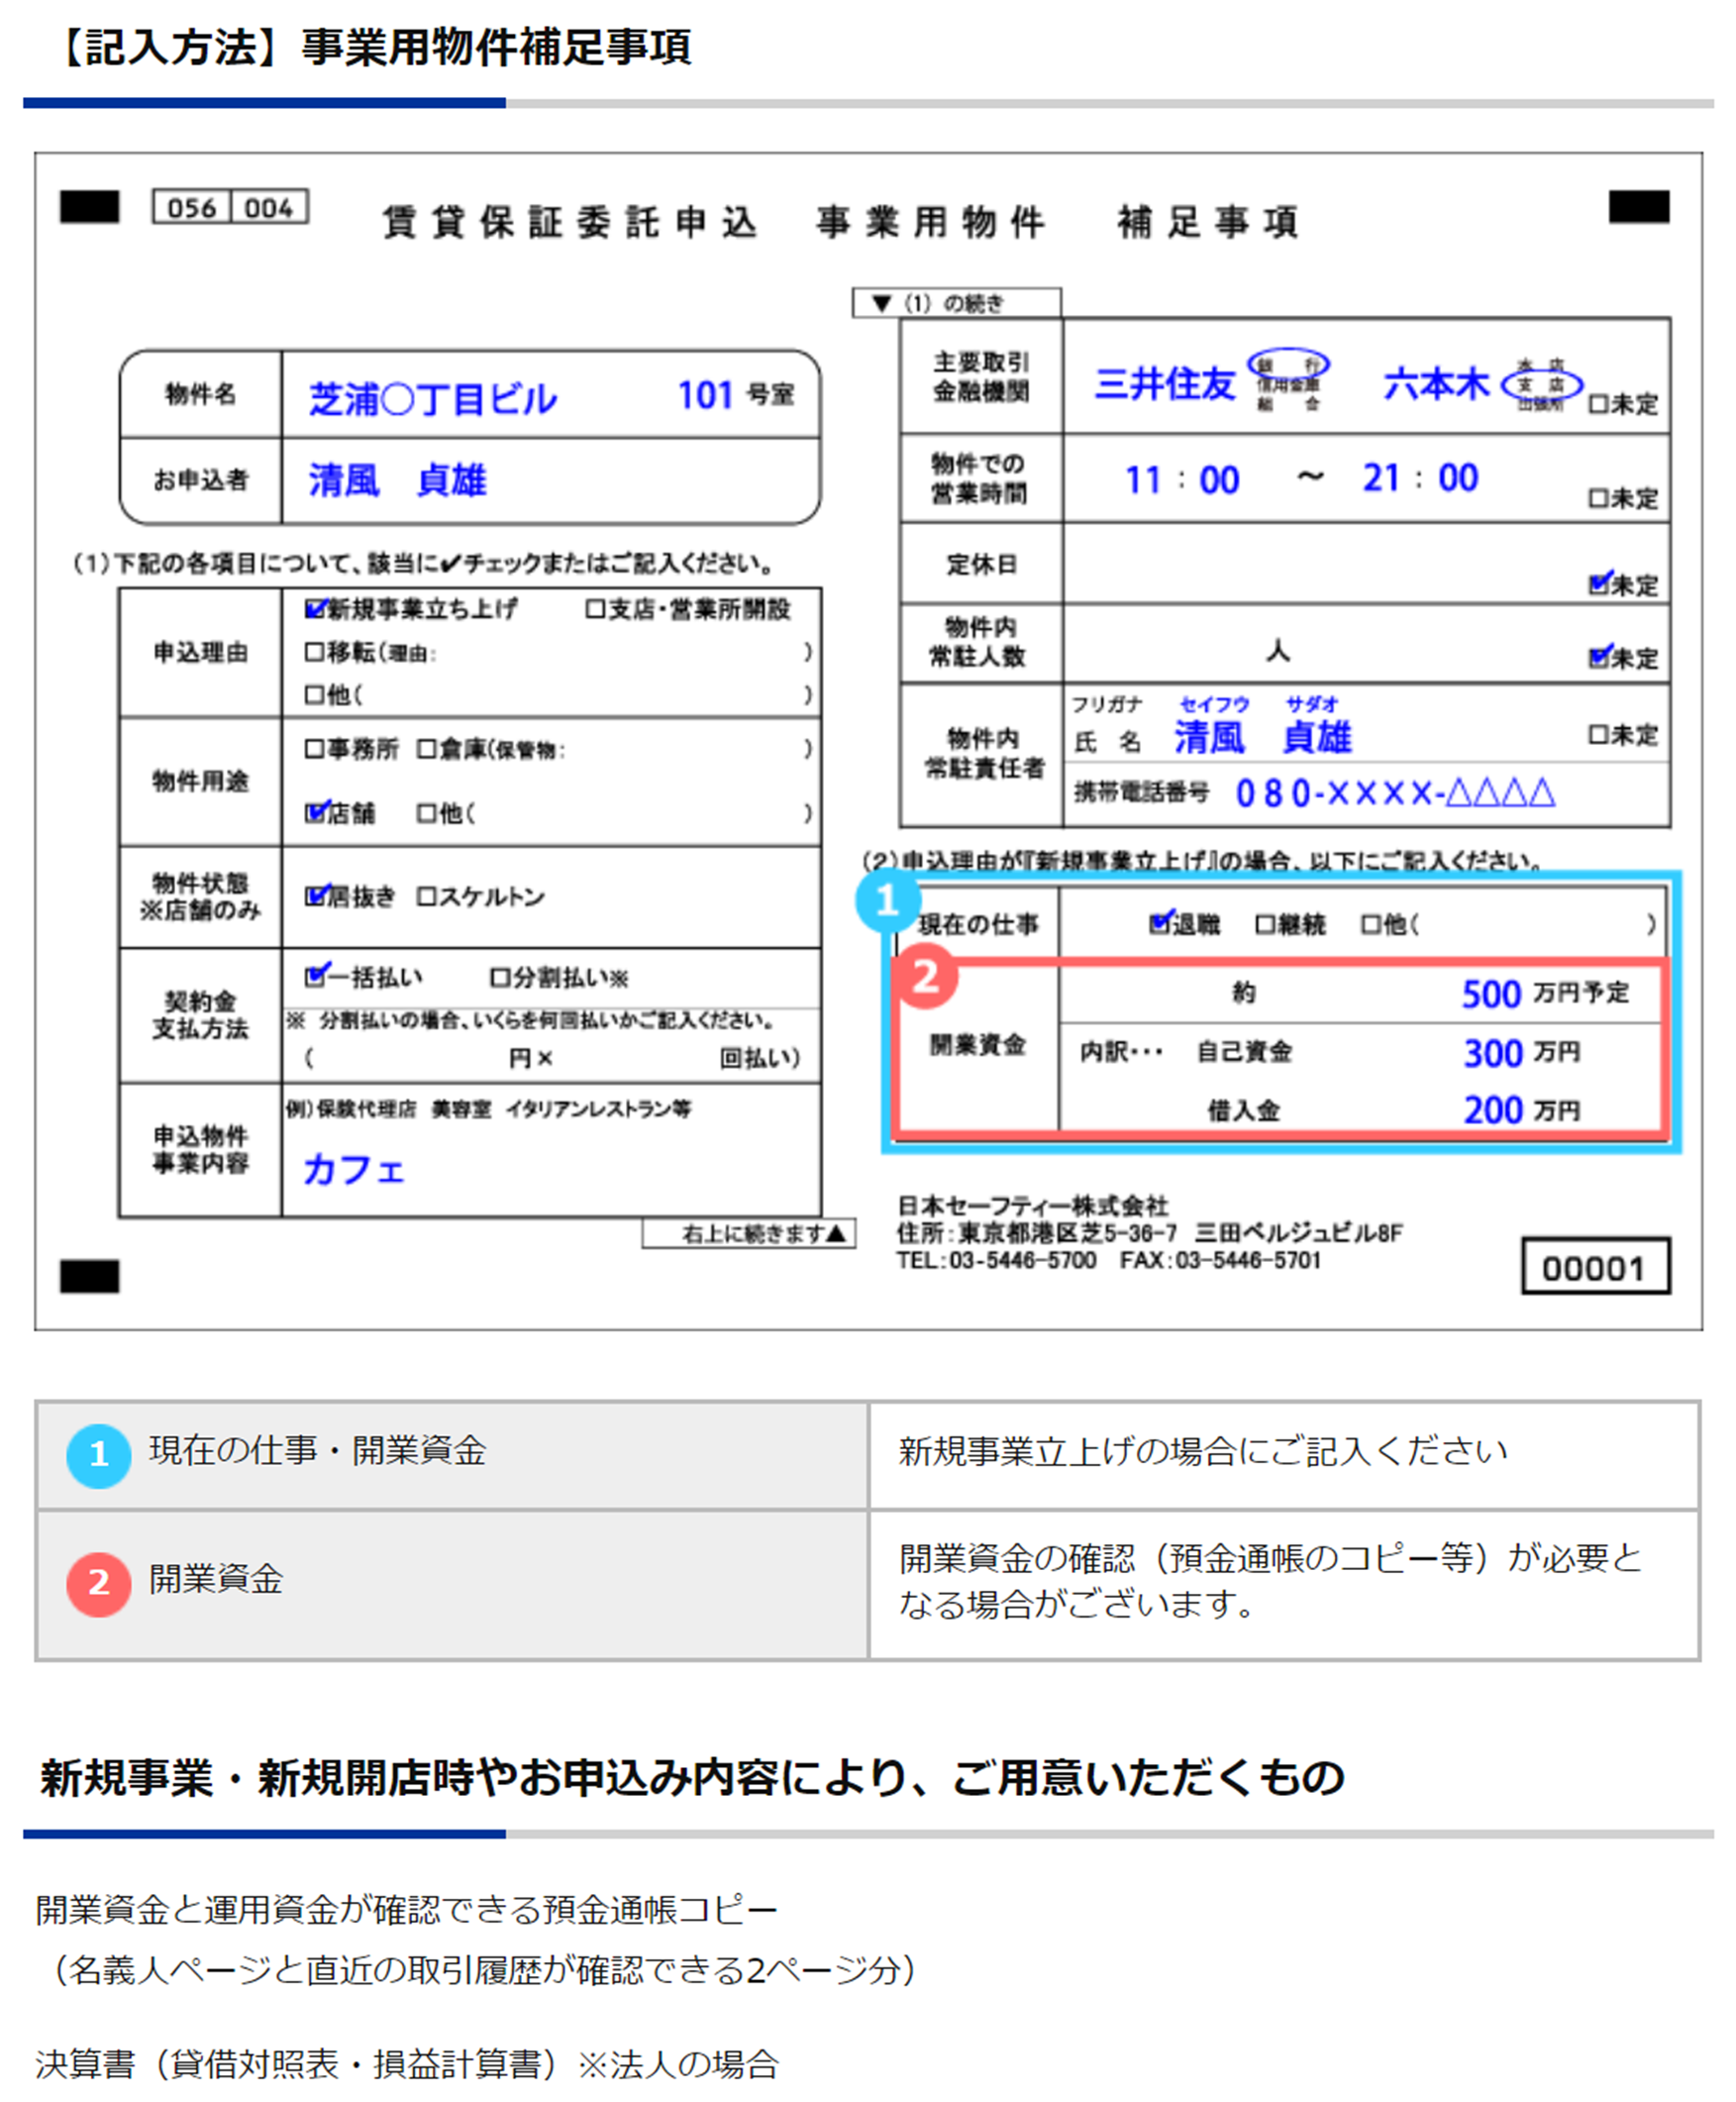
Task: Click the form title 賃貸保証委託申込
Action: coord(570,222)
